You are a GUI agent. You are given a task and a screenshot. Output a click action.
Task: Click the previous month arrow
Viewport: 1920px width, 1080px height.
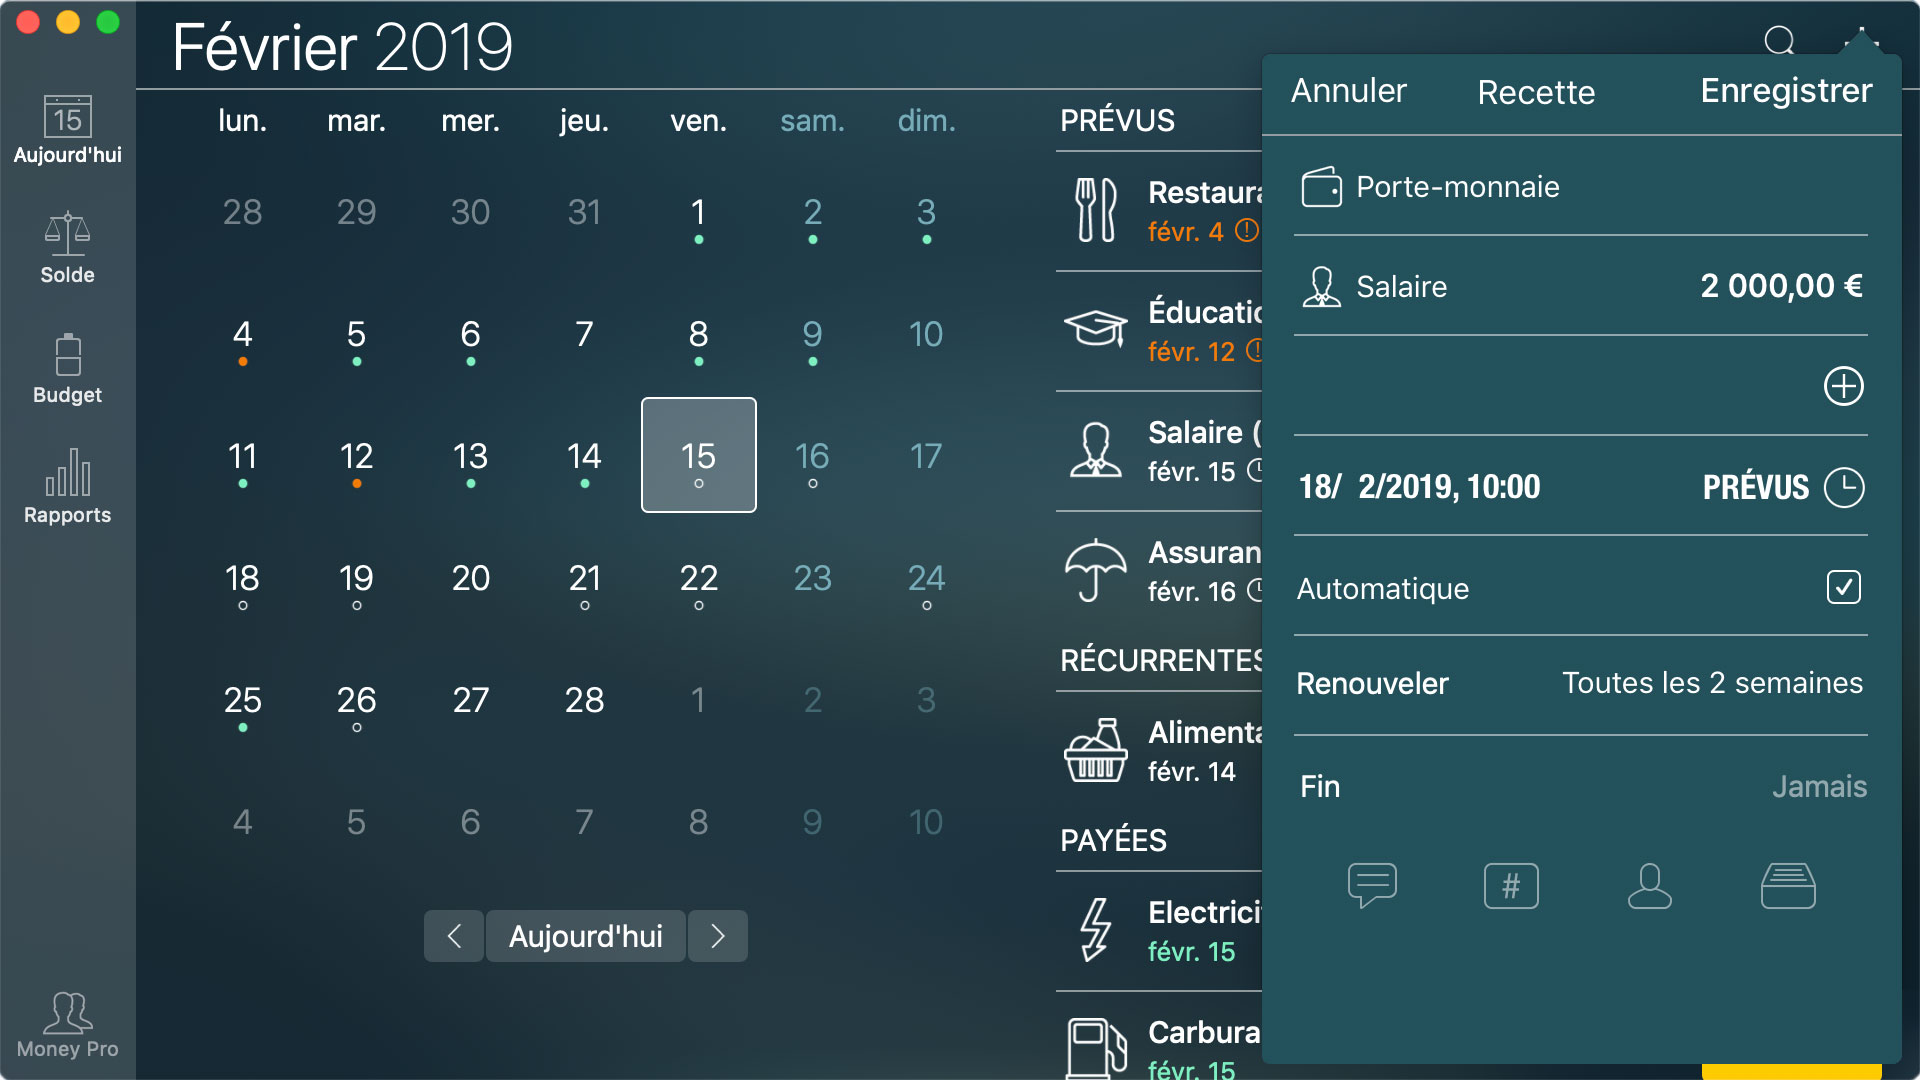(x=454, y=936)
